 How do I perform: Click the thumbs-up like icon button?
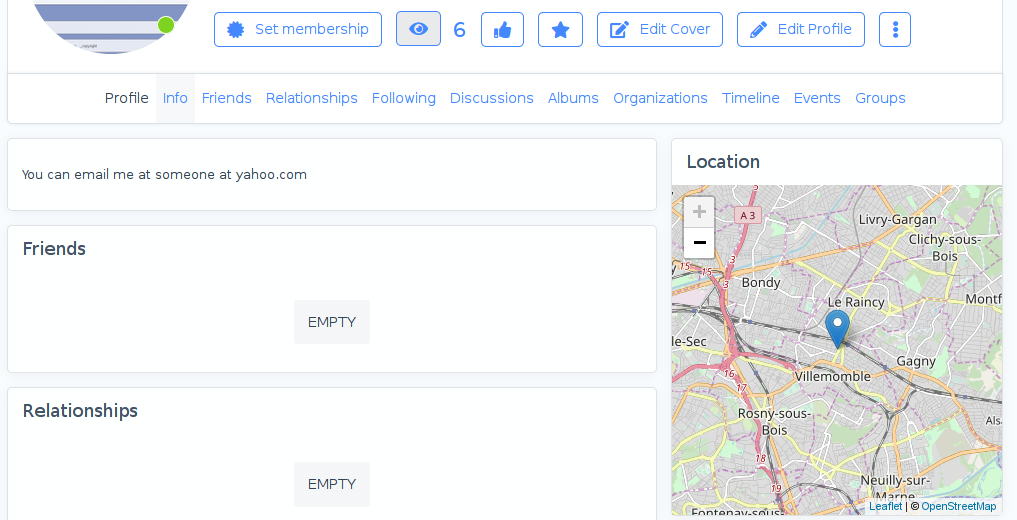pyautogui.click(x=502, y=30)
